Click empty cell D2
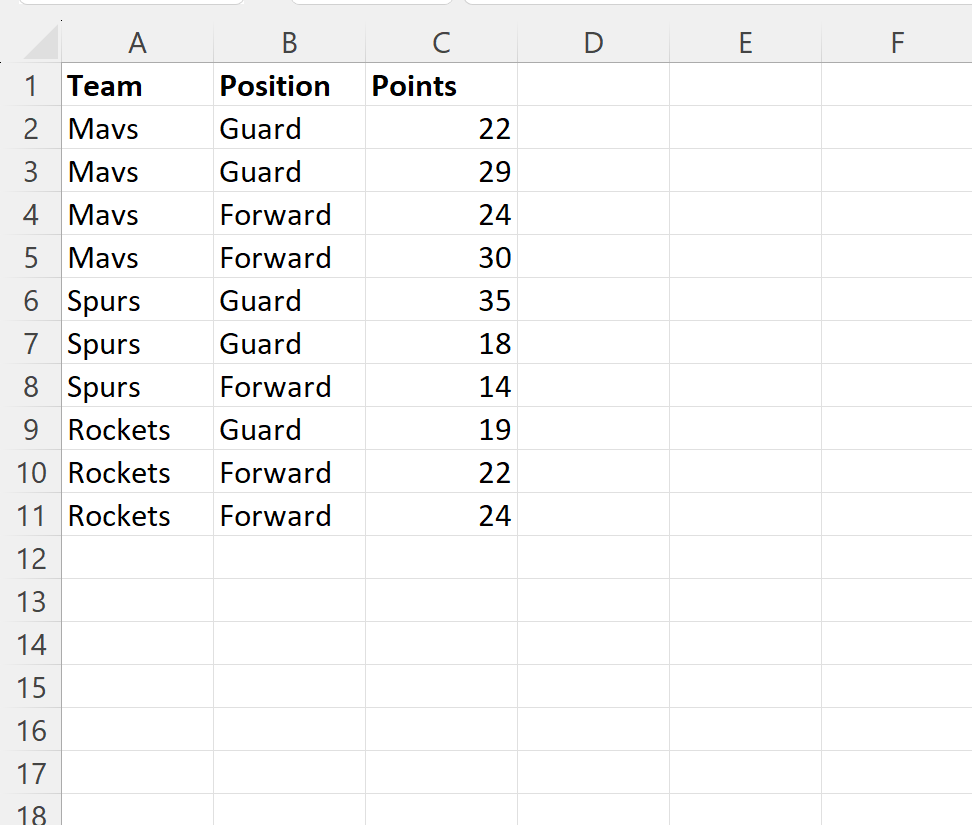Screen dimensions: 972x825 593,129
